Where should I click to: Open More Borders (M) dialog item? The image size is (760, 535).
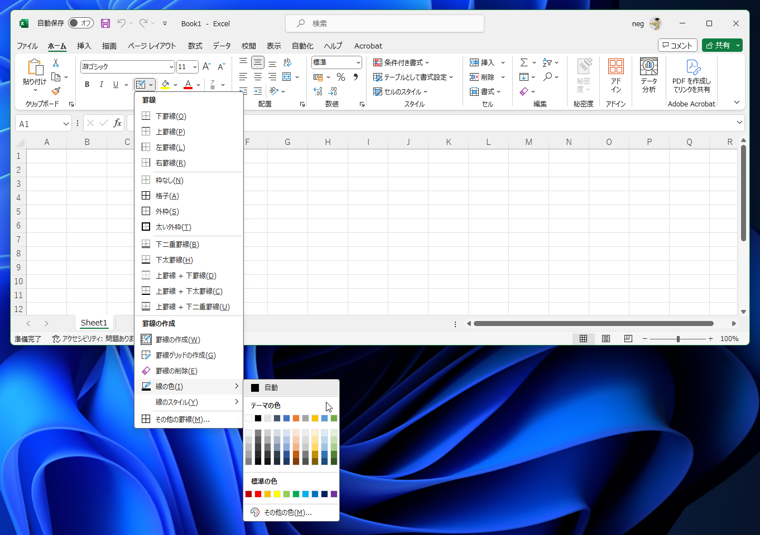[189, 419]
